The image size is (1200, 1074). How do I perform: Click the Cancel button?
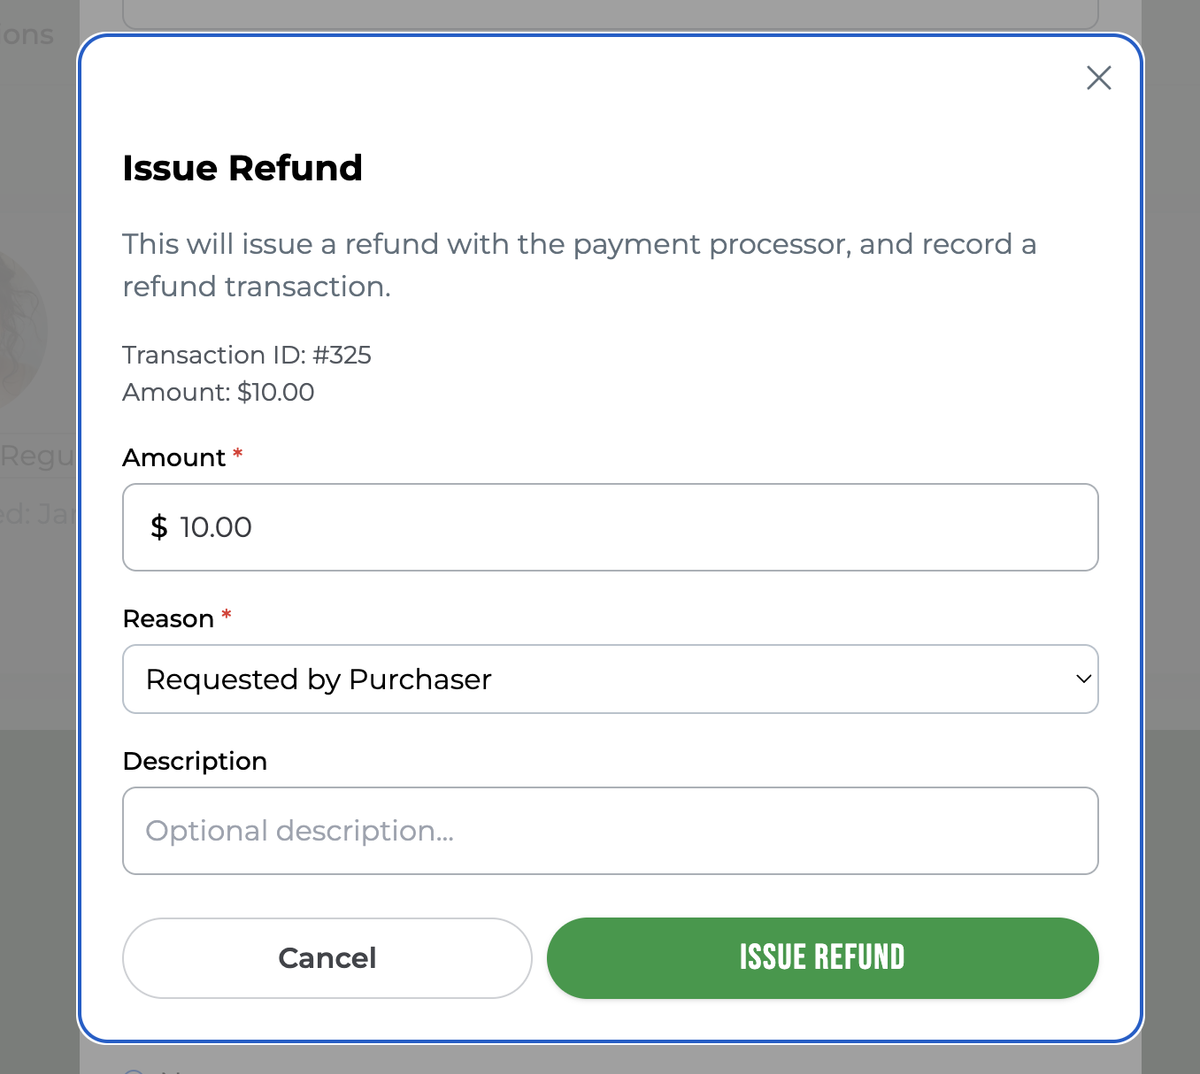point(327,957)
